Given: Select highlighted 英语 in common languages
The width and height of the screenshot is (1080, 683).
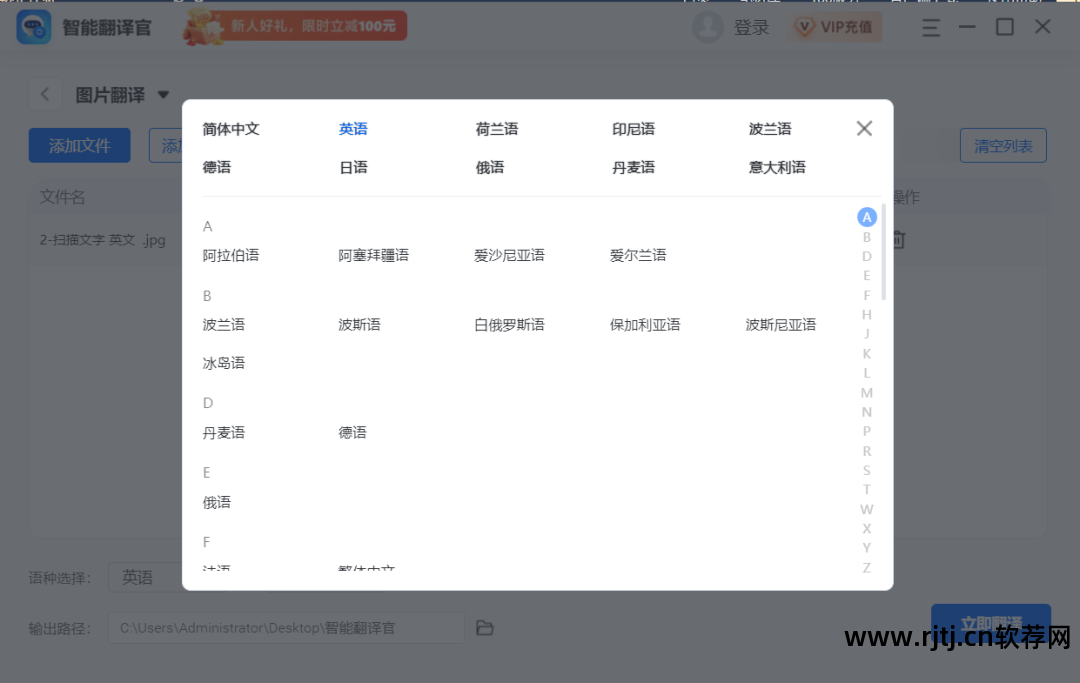Looking at the screenshot, I should pos(353,129).
